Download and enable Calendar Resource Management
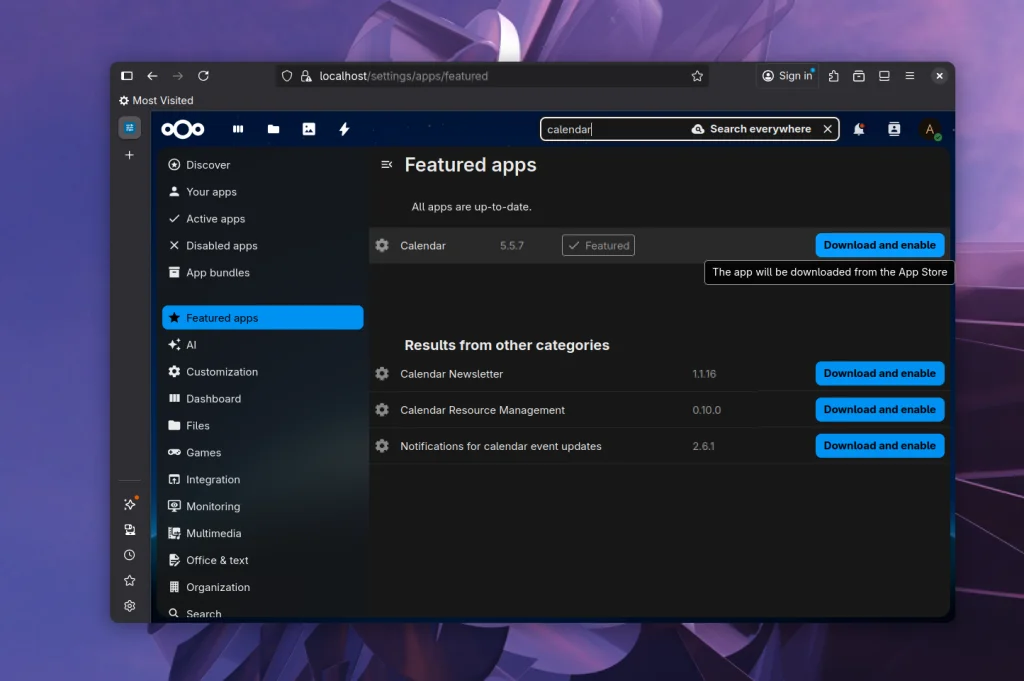Image resolution: width=1024 pixels, height=681 pixels. click(x=879, y=410)
